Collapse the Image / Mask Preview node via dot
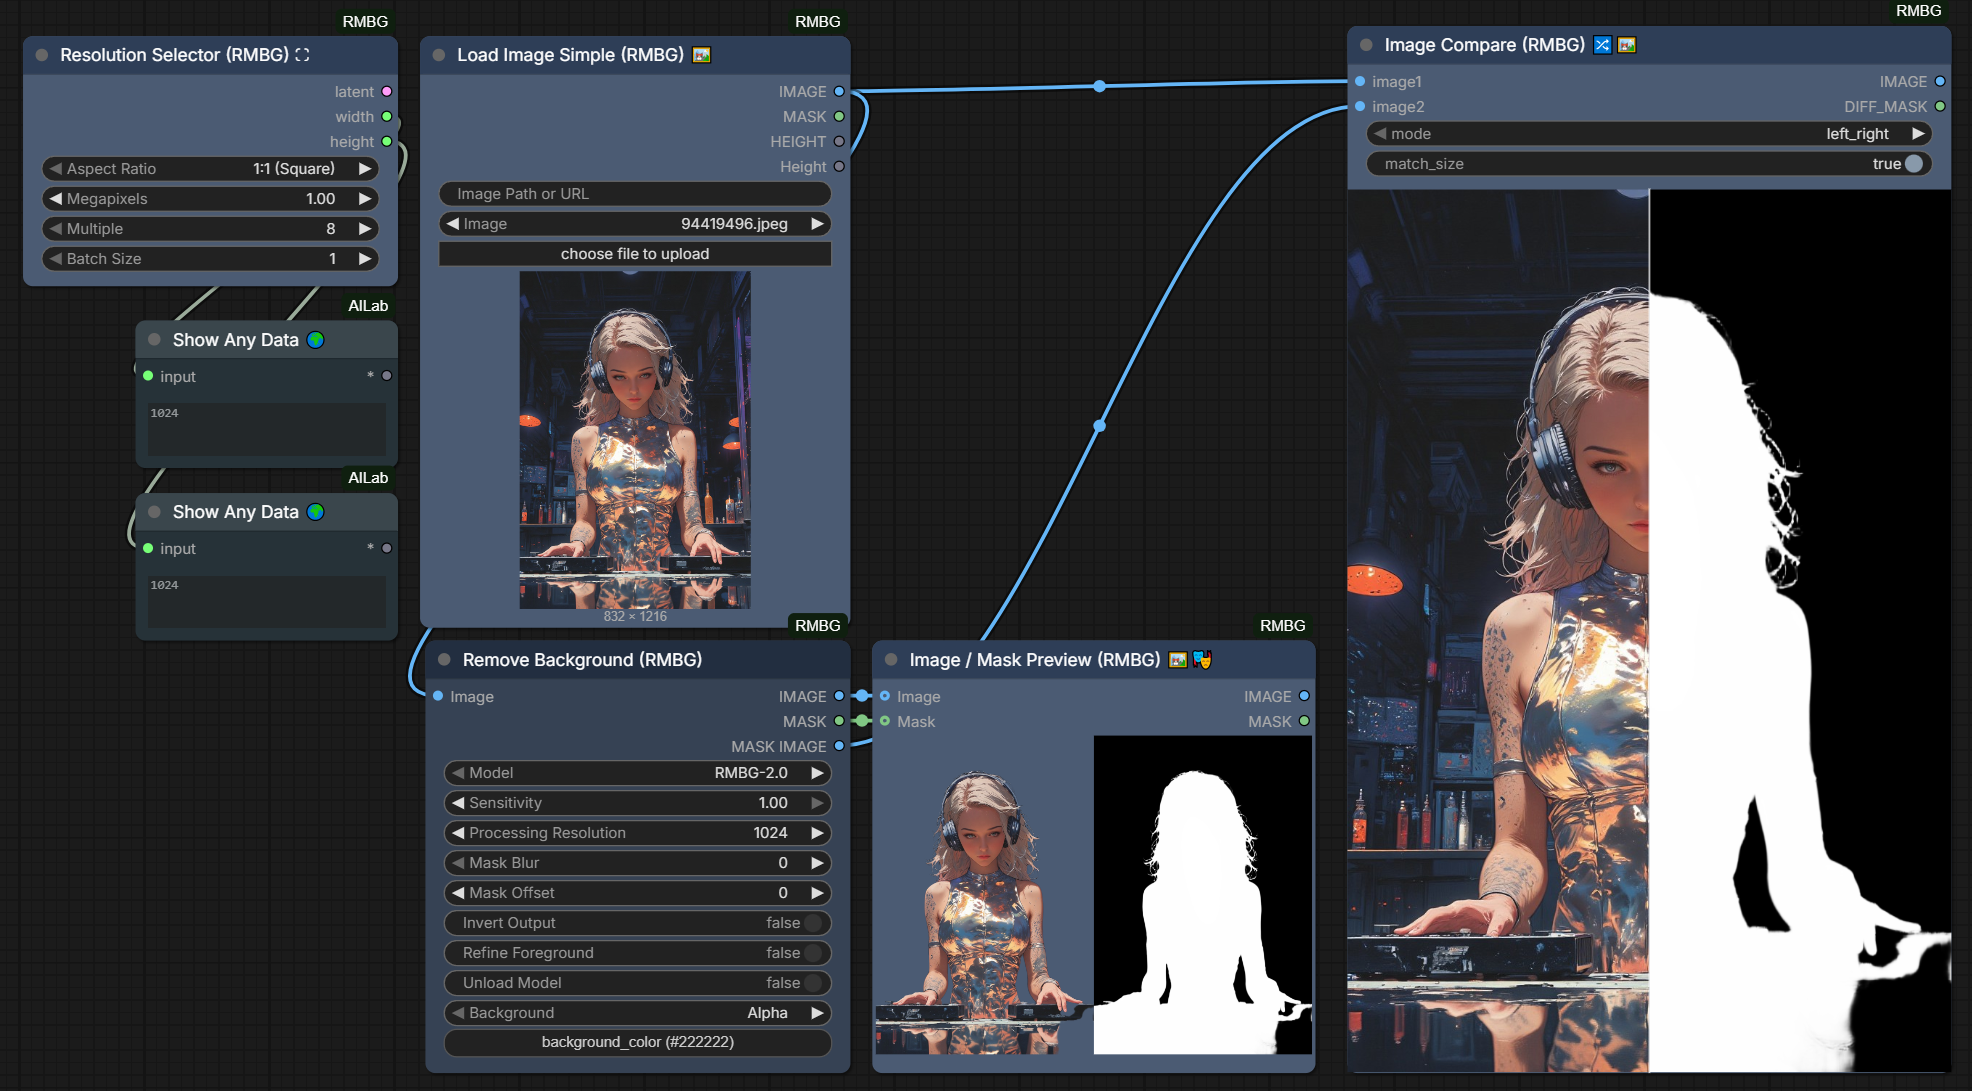This screenshot has width=1972, height=1091. [892, 660]
